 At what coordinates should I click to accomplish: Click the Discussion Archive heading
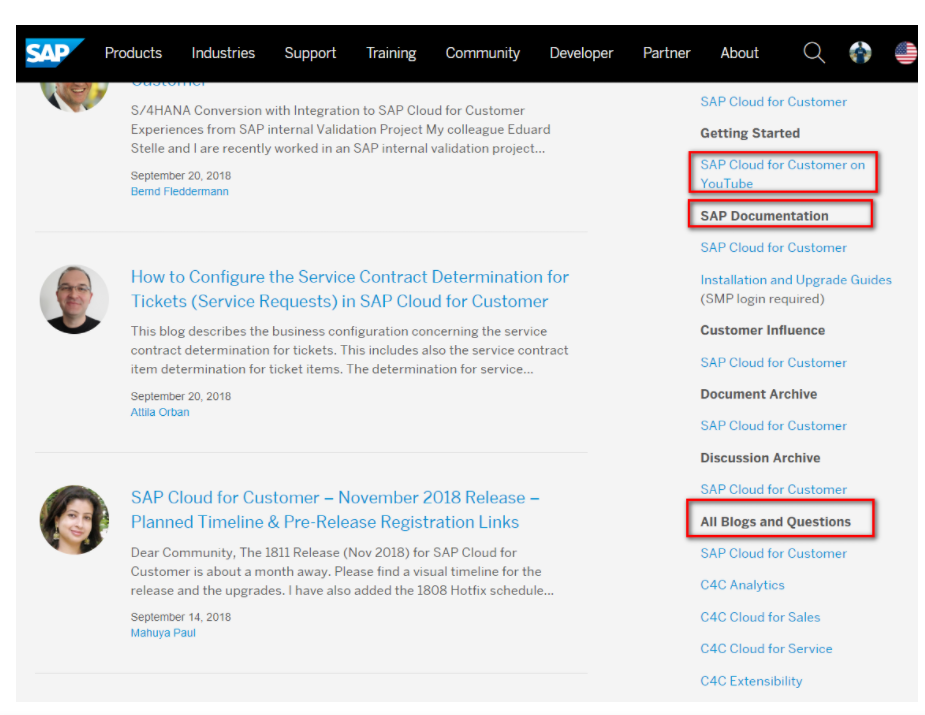(x=760, y=458)
